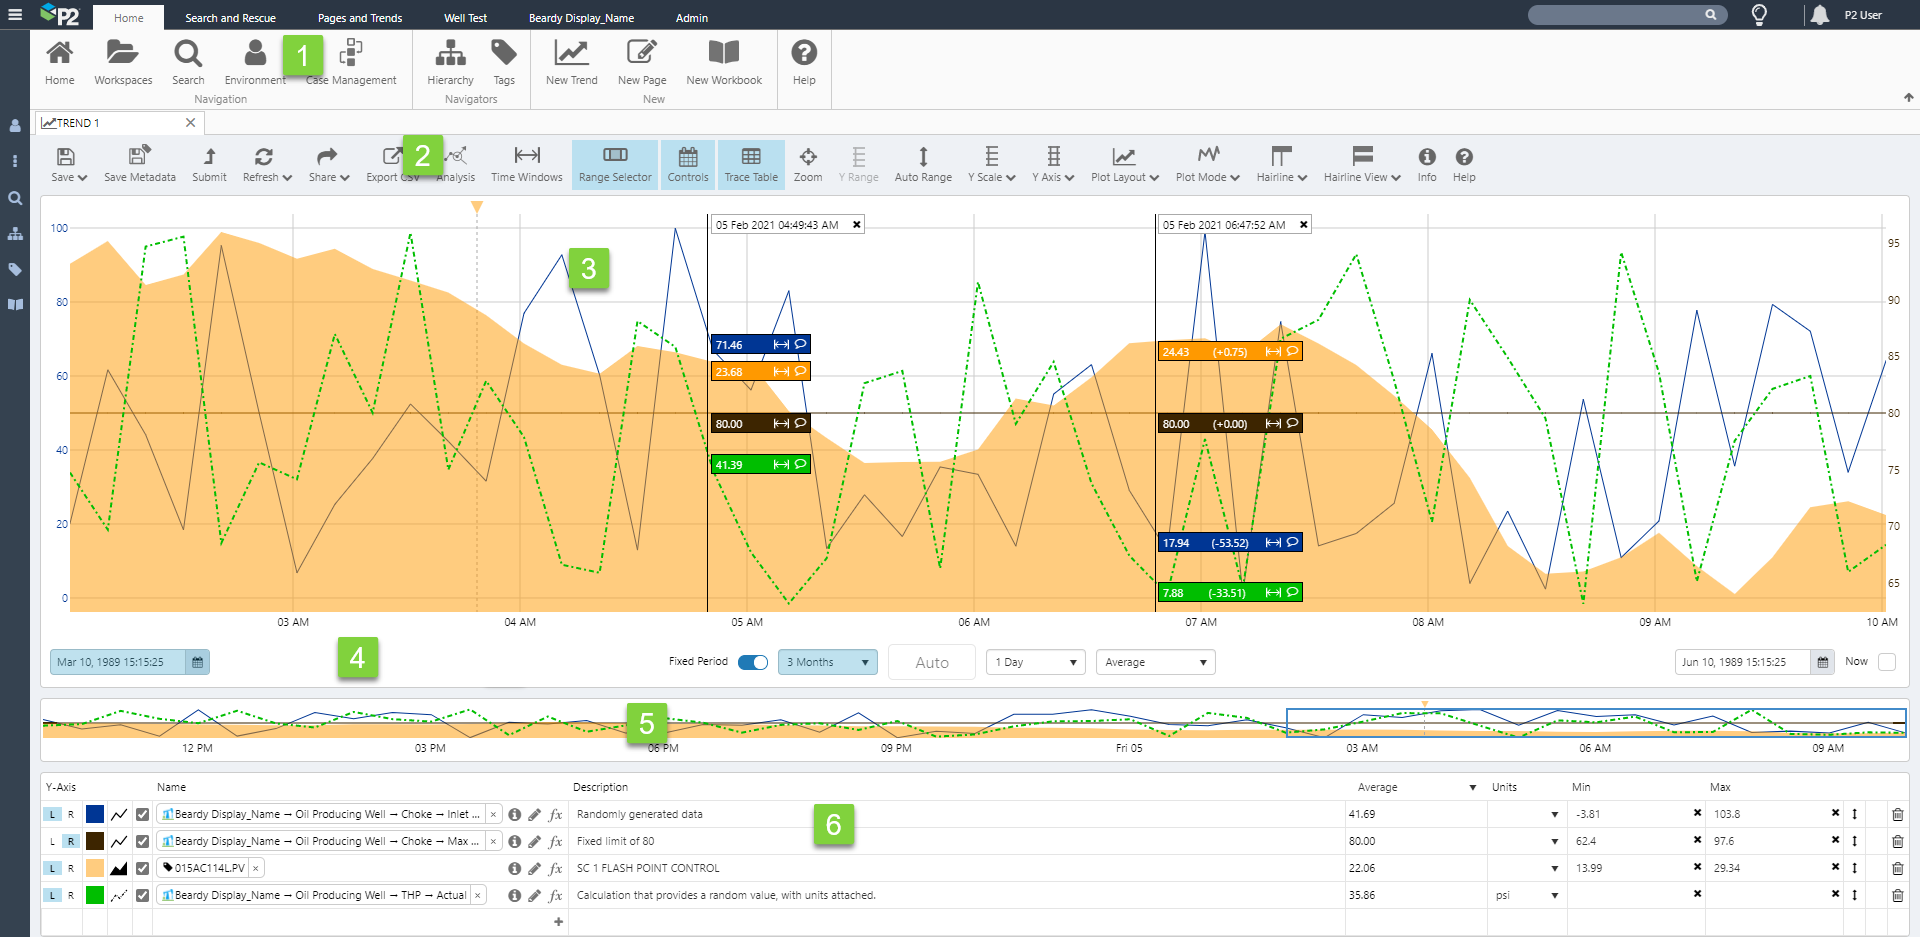This screenshot has height=937, width=1920.
Task: Switch to the Well Test tab
Action: point(465,18)
